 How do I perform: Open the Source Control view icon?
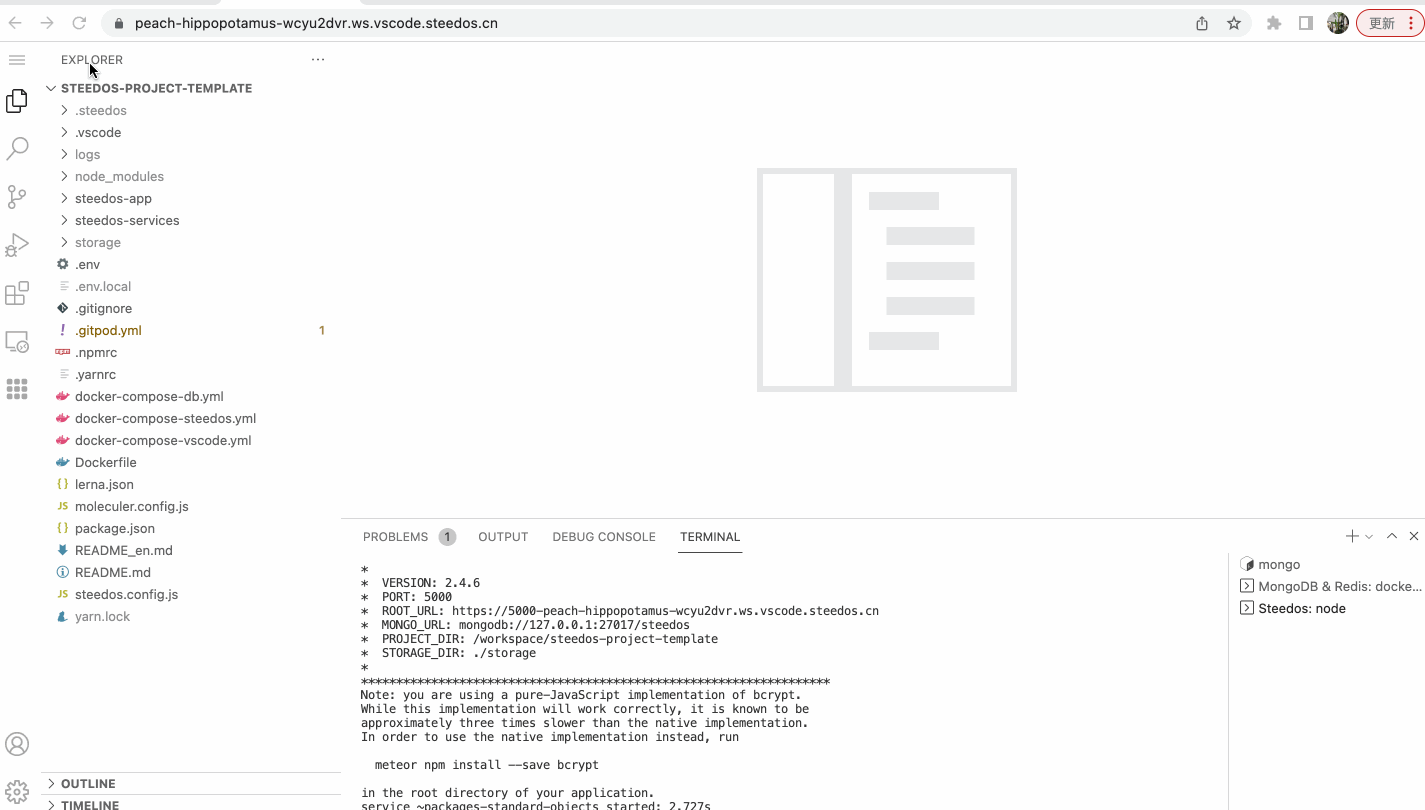pyautogui.click(x=17, y=197)
